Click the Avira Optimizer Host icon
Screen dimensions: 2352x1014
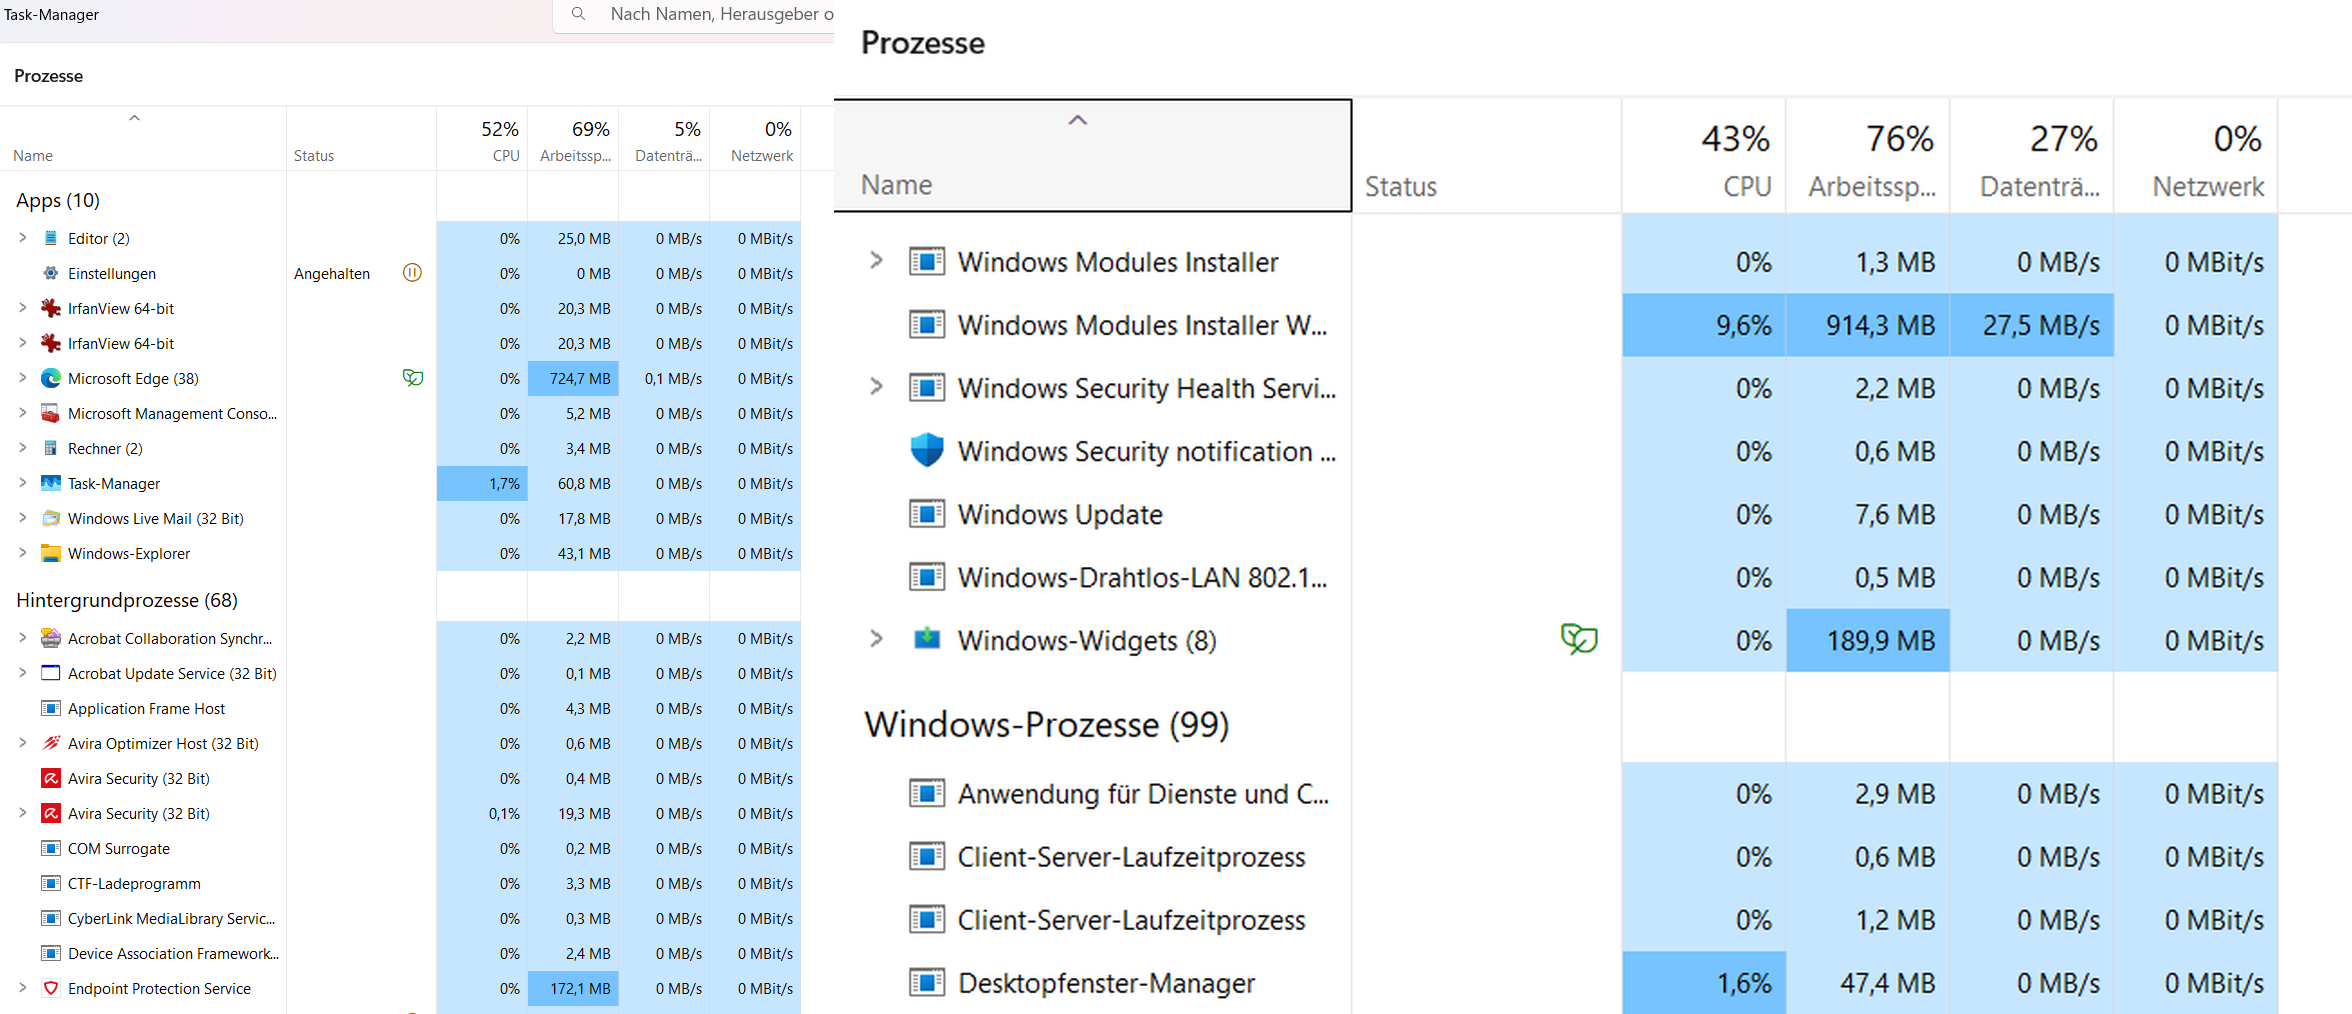point(50,743)
